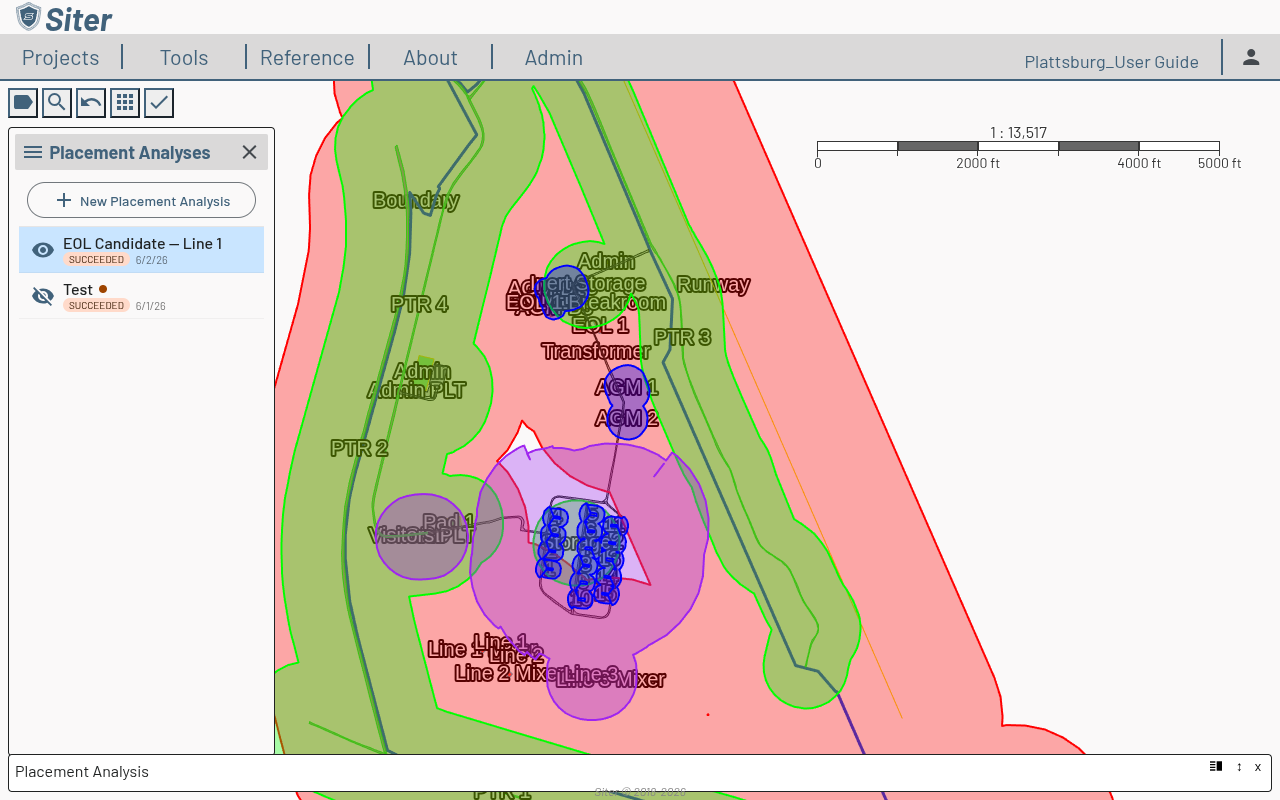Click the Boundary map label

click(x=416, y=200)
